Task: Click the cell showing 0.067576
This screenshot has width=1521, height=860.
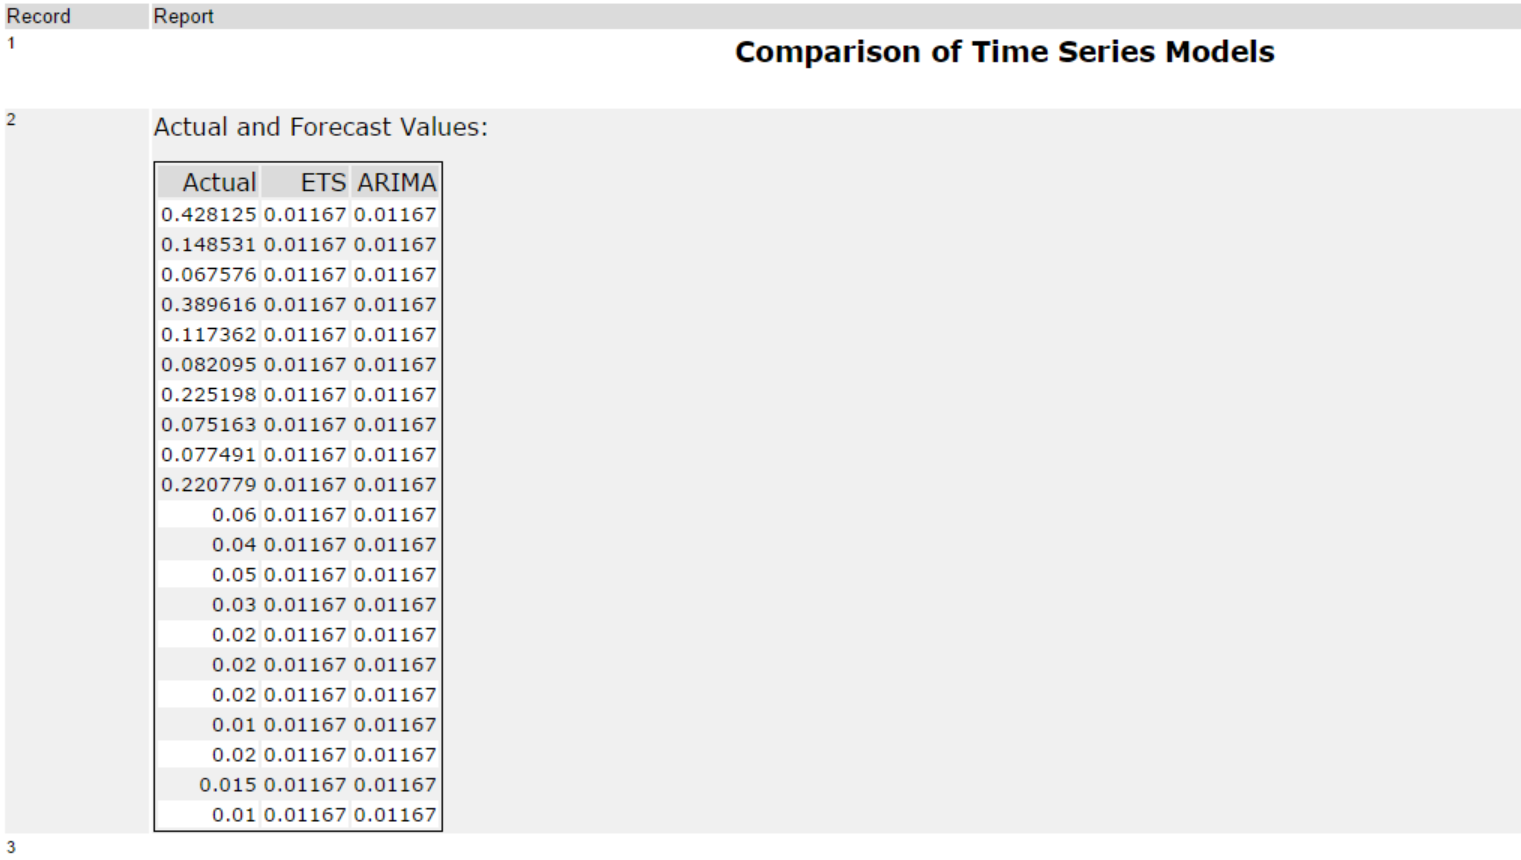Action: 209,274
